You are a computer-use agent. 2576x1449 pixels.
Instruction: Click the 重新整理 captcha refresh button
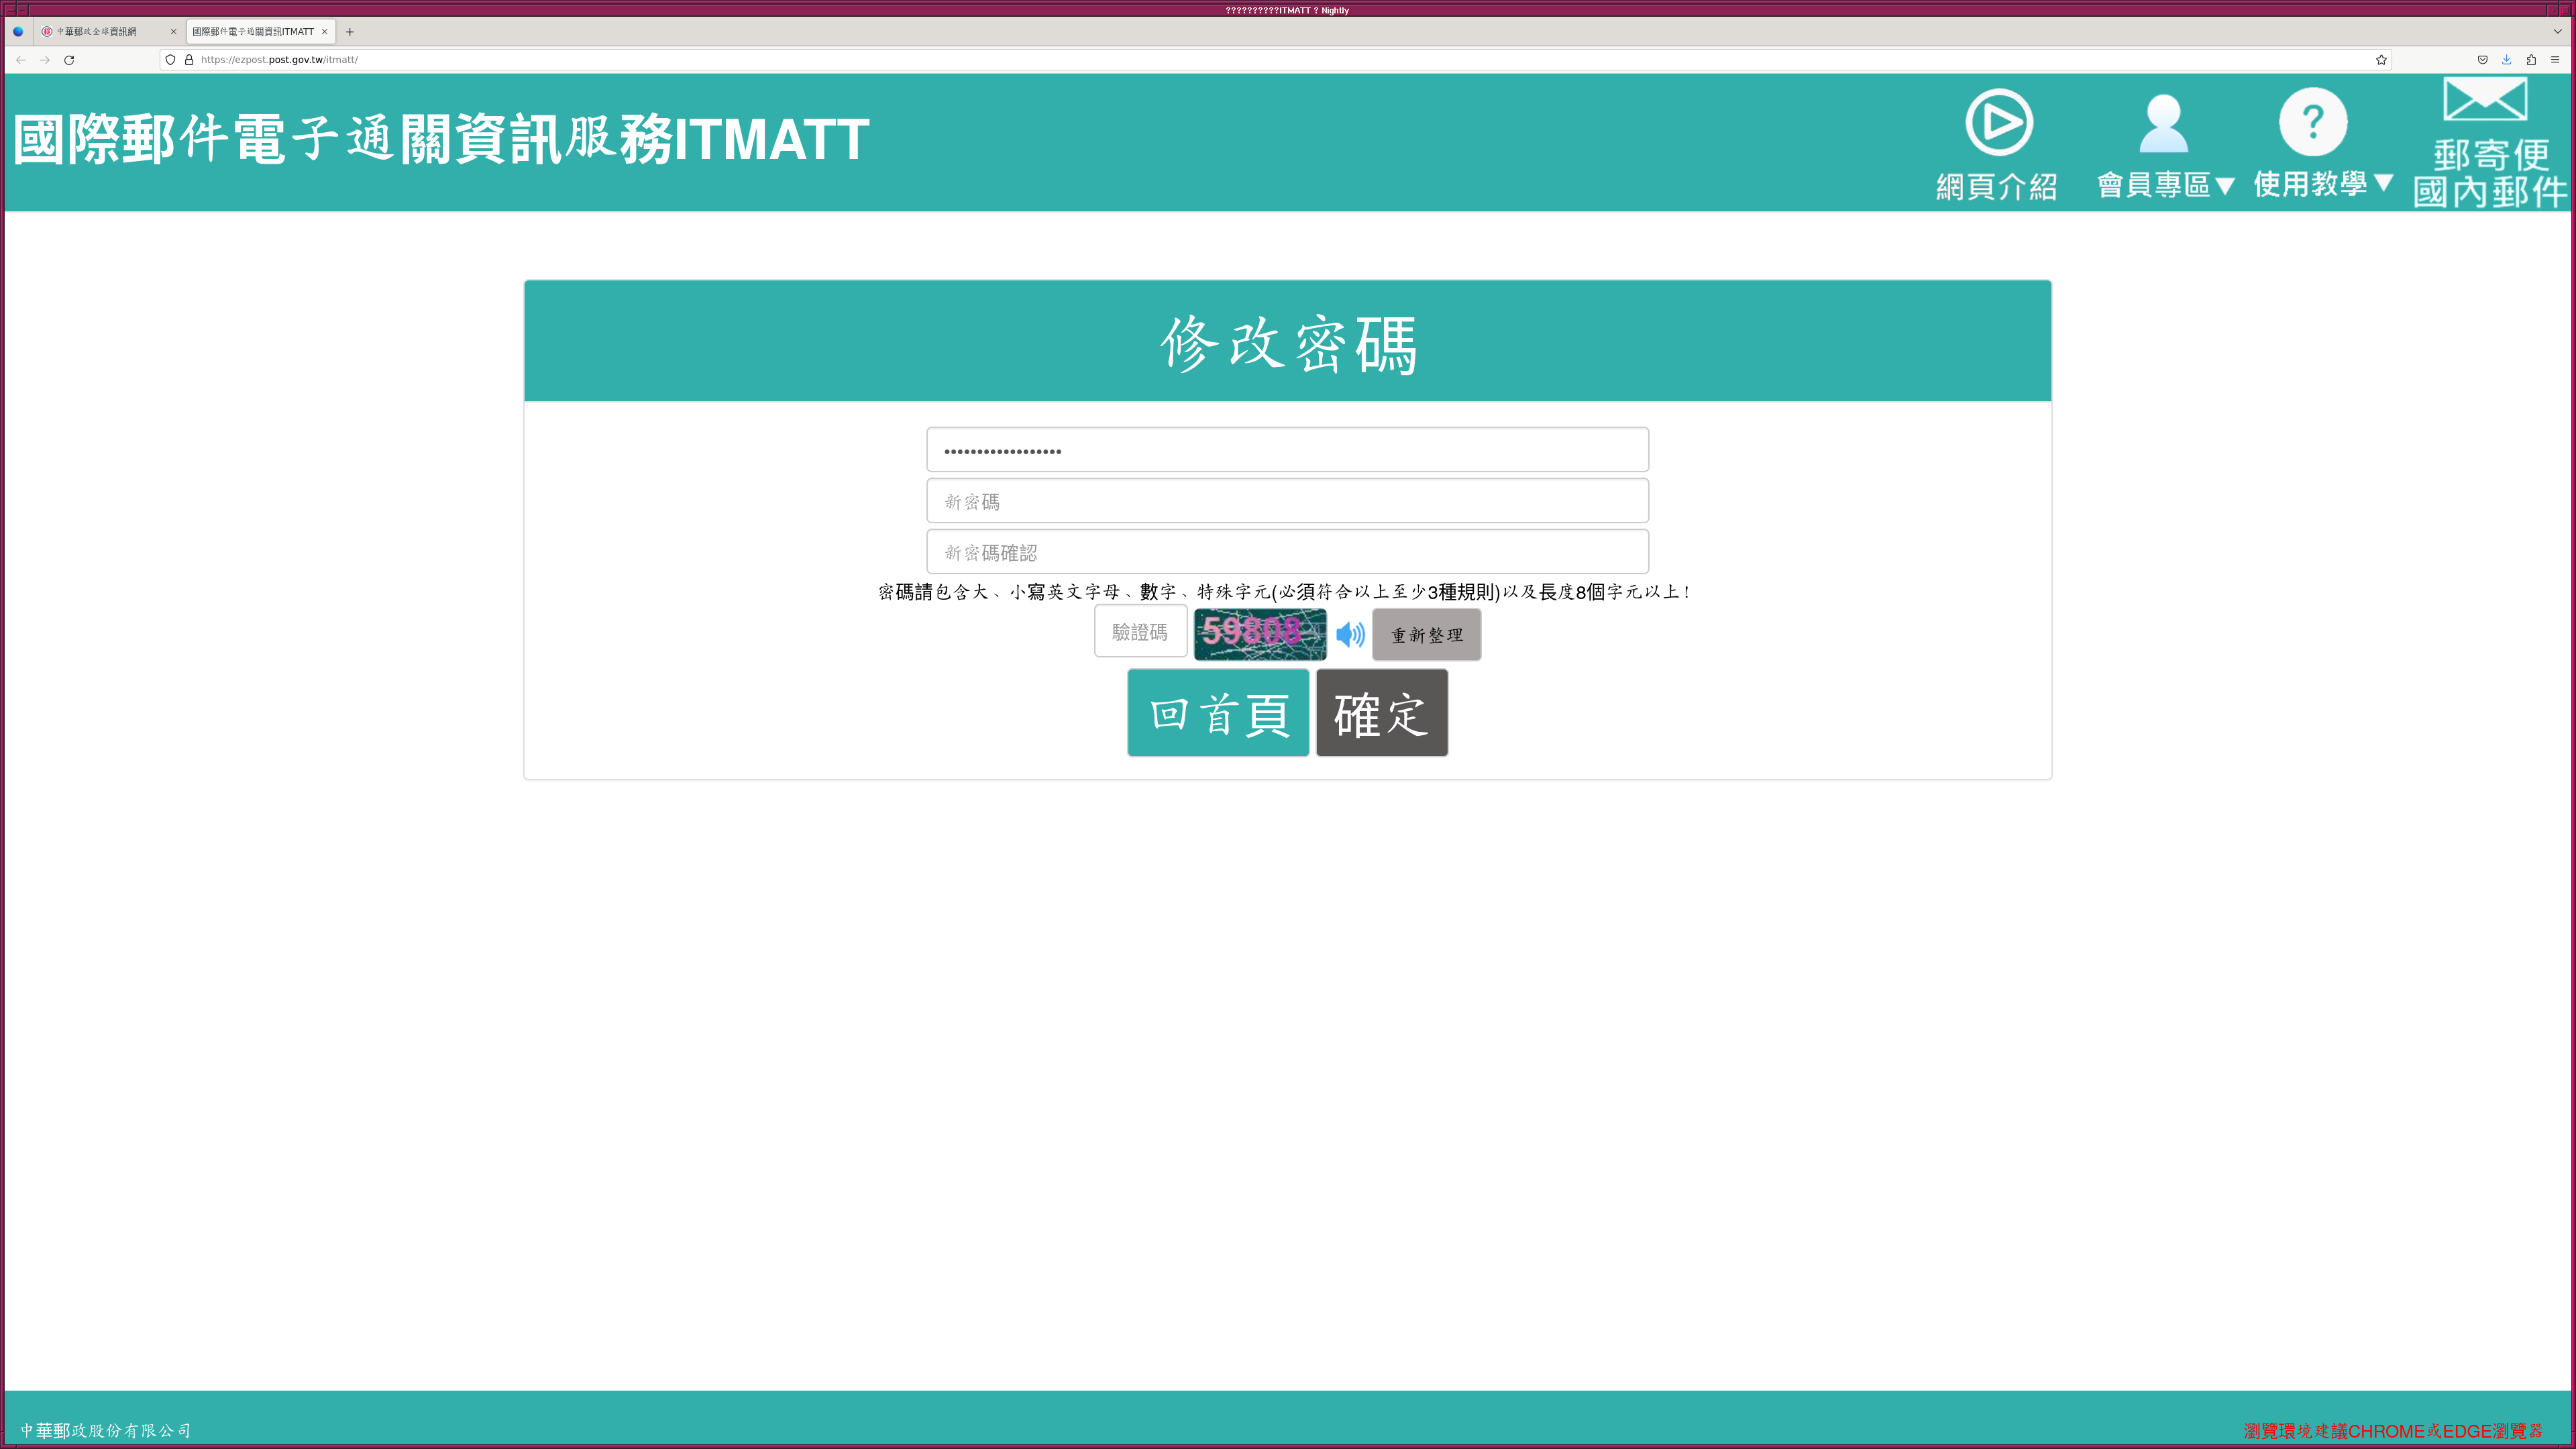point(1426,635)
